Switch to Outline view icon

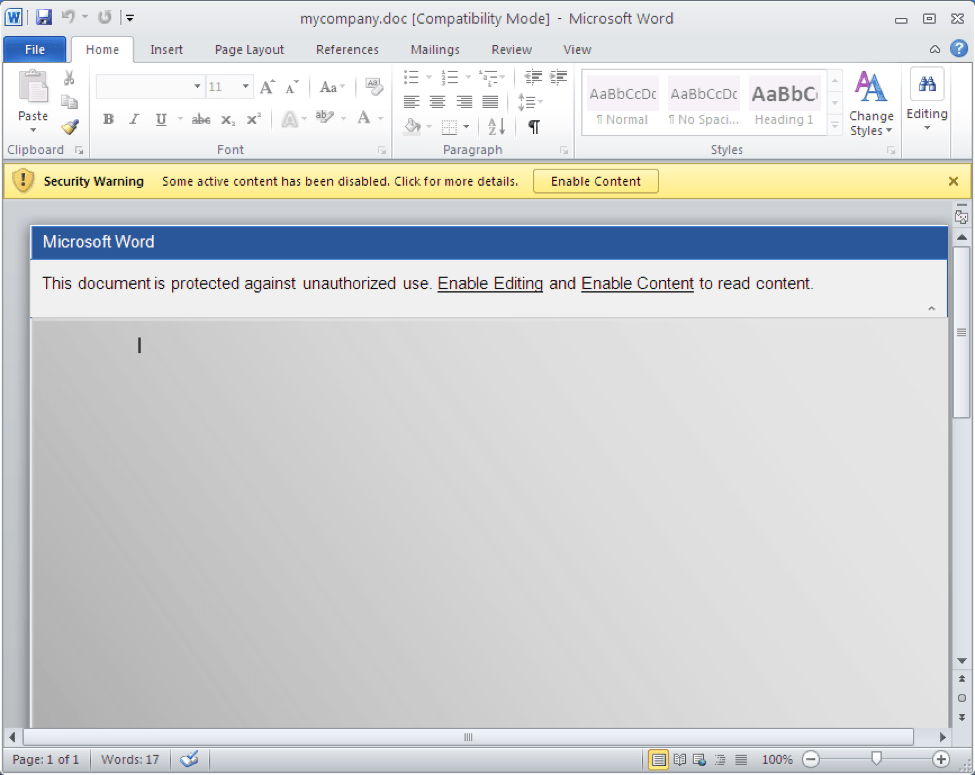click(x=720, y=759)
